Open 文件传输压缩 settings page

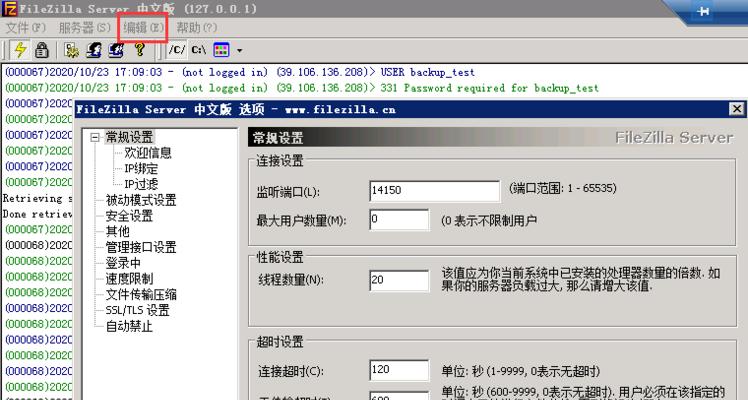point(141,295)
